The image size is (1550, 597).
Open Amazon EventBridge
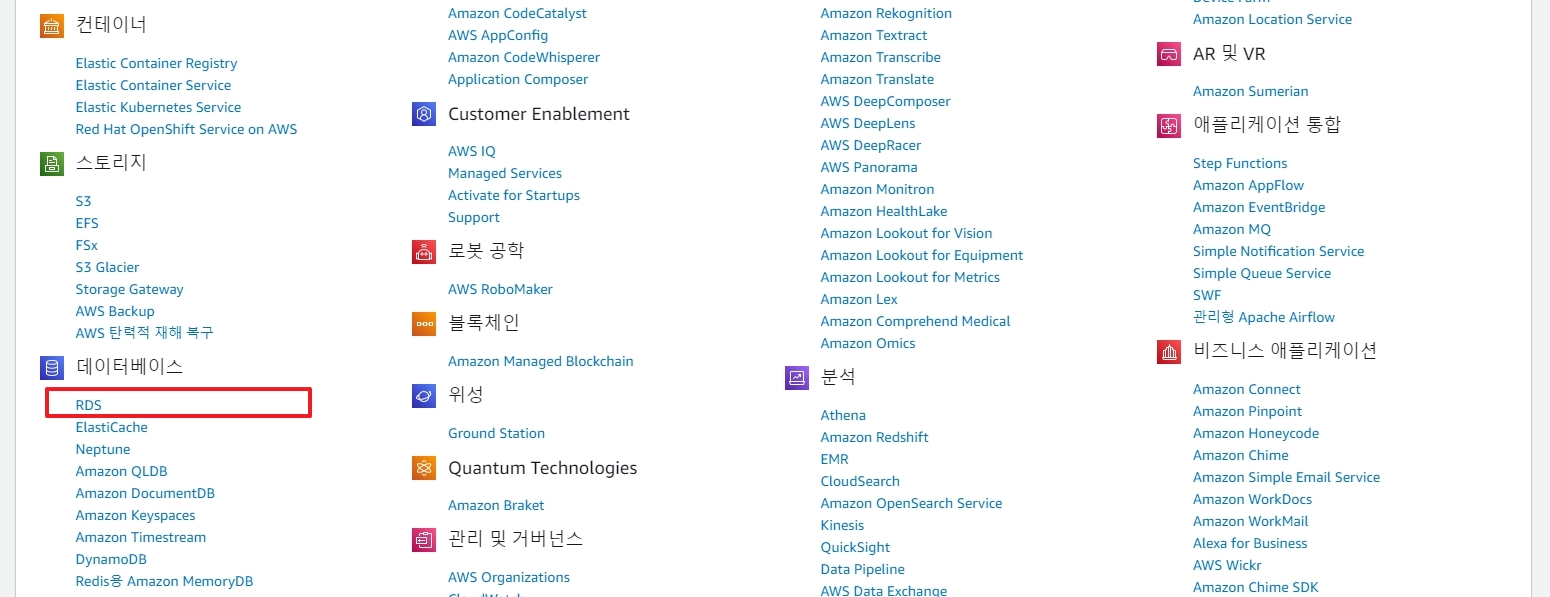pos(1259,207)
